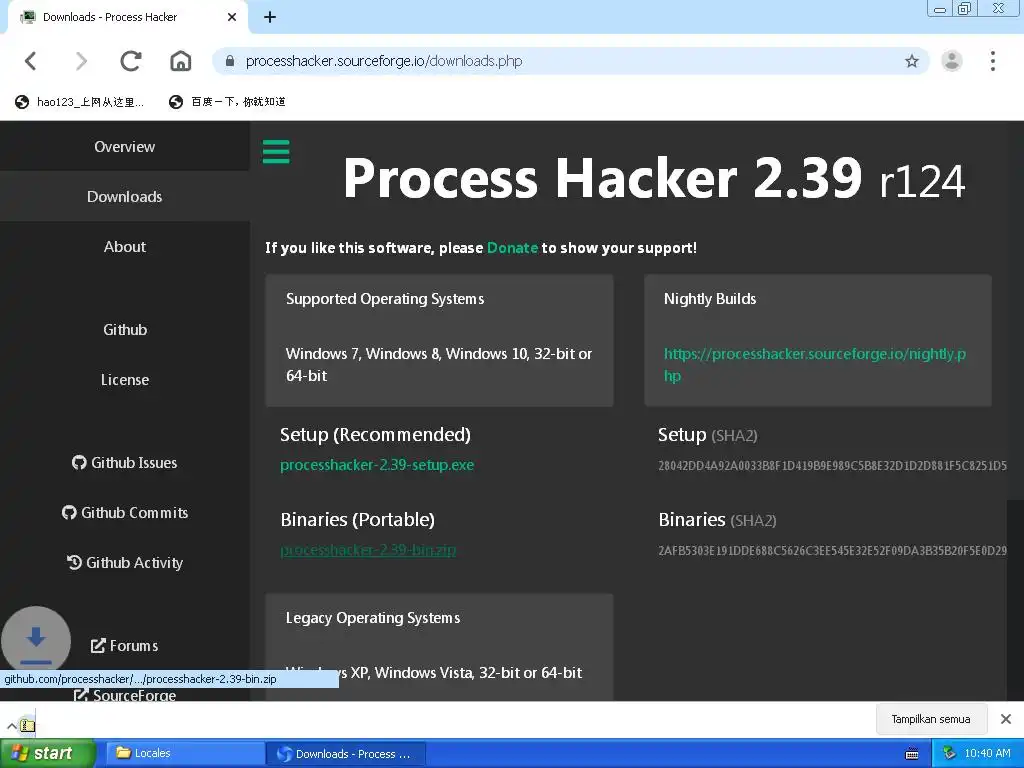This screenshot has height=768, width=1024.
Task: Reload the Process Hacker page
Action: pos(131,61)
